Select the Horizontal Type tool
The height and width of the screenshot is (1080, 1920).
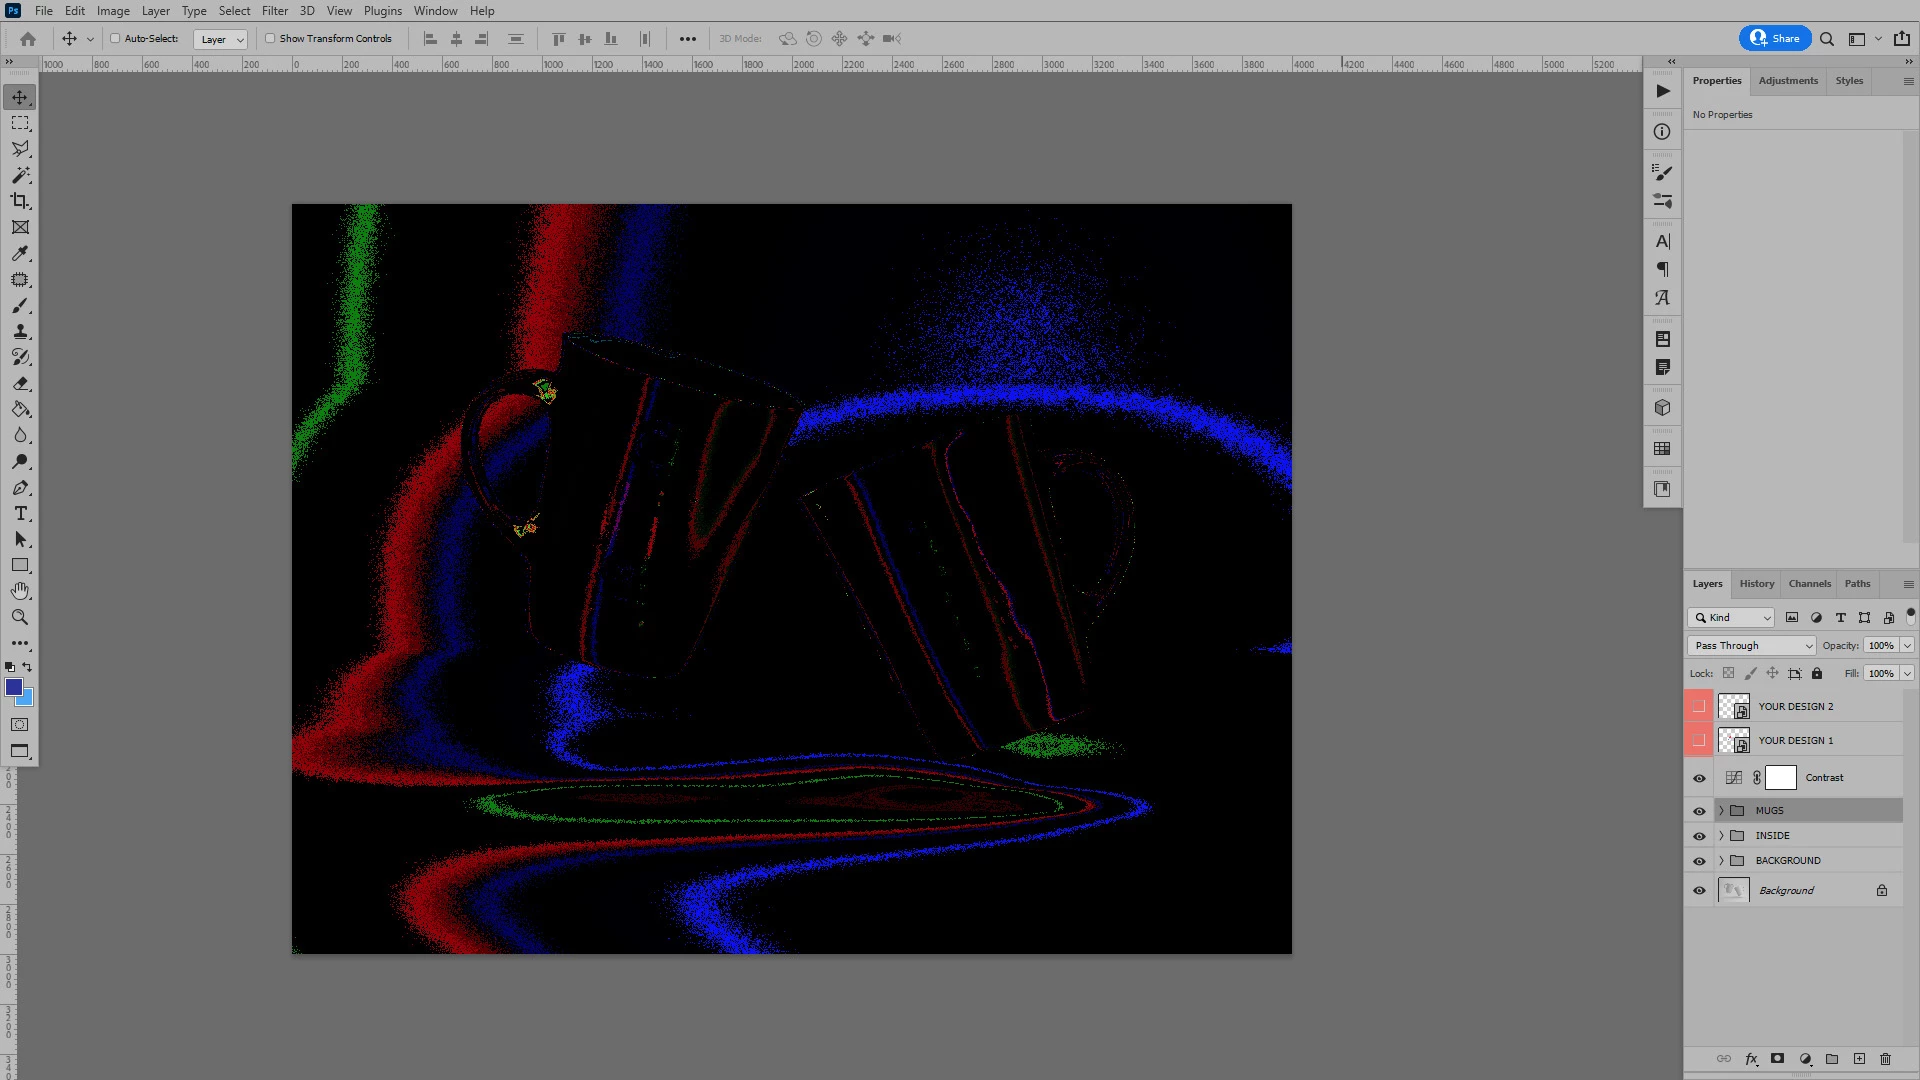coord(20,513)
